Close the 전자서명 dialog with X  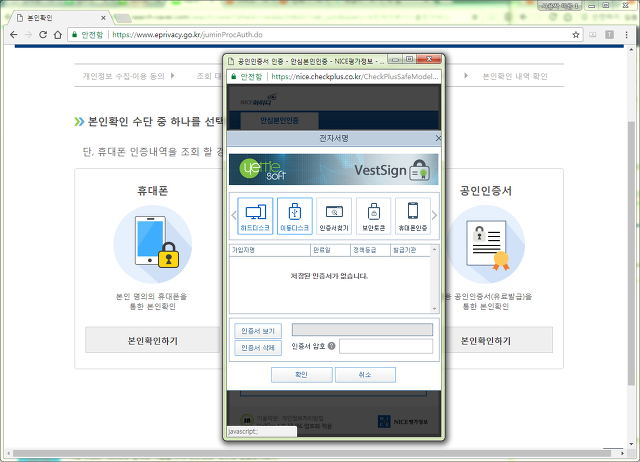pos(438,138)
